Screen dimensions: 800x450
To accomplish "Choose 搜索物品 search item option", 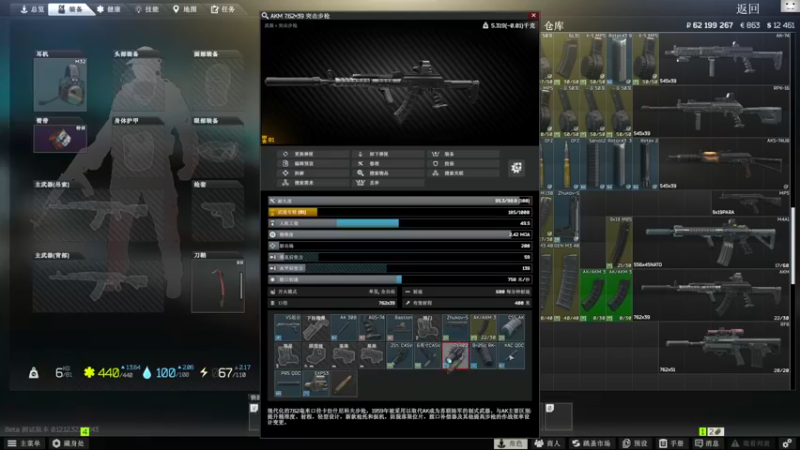I will click(x=388, y=173).
